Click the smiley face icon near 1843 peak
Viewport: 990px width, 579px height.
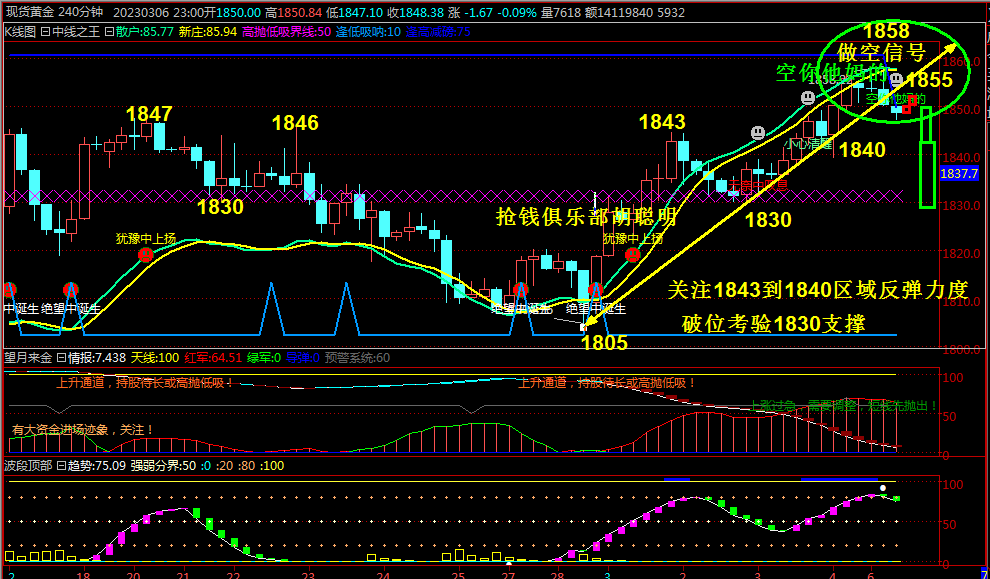click(x=758, y=132)
